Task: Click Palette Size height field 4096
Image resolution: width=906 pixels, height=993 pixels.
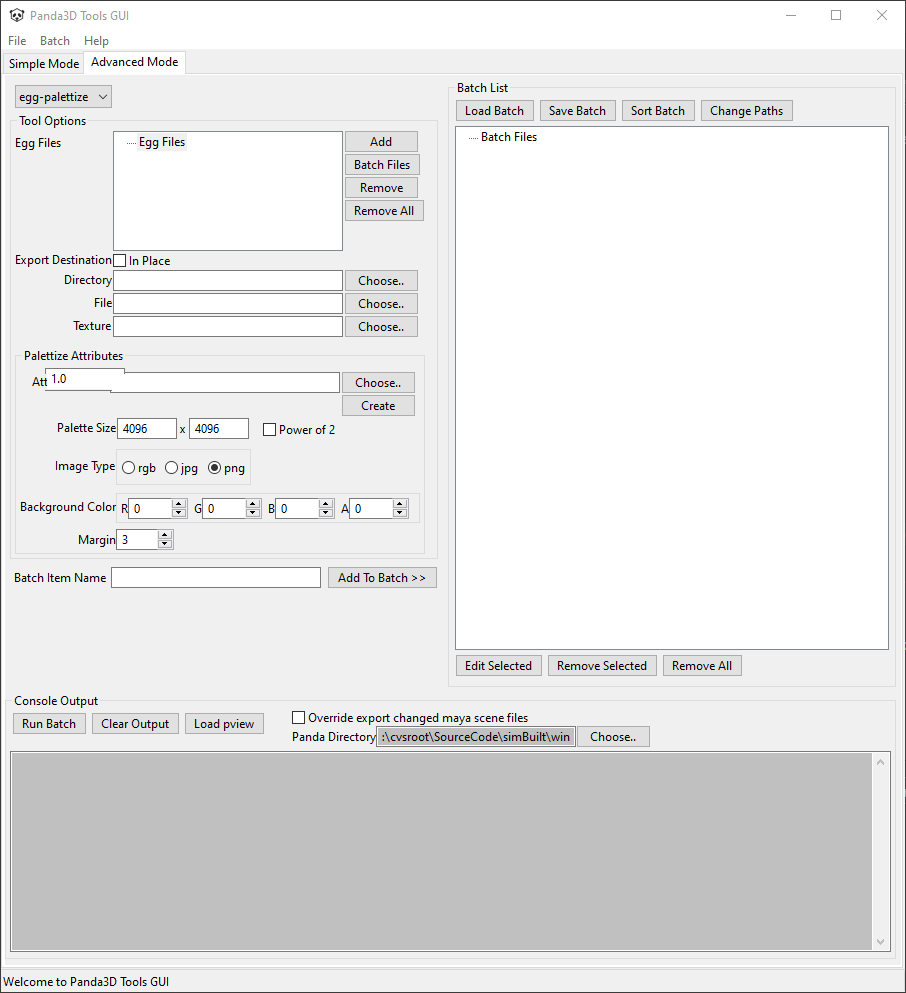Action: click(219, 429)
